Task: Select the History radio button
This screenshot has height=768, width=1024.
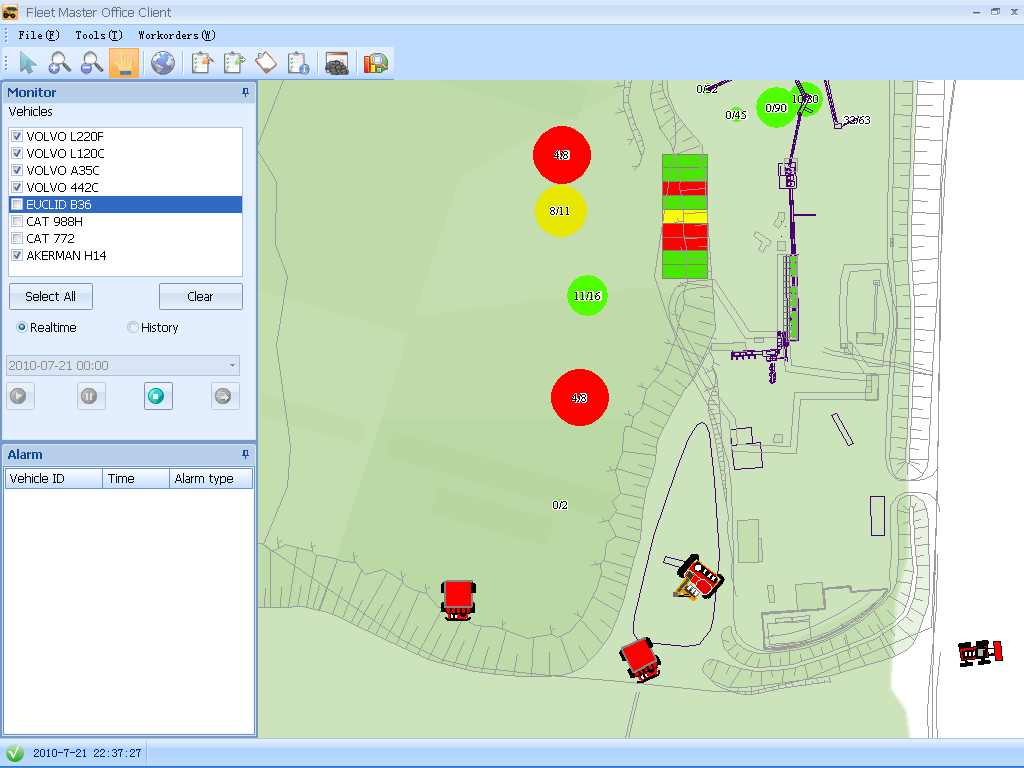Action: [133, 327]
